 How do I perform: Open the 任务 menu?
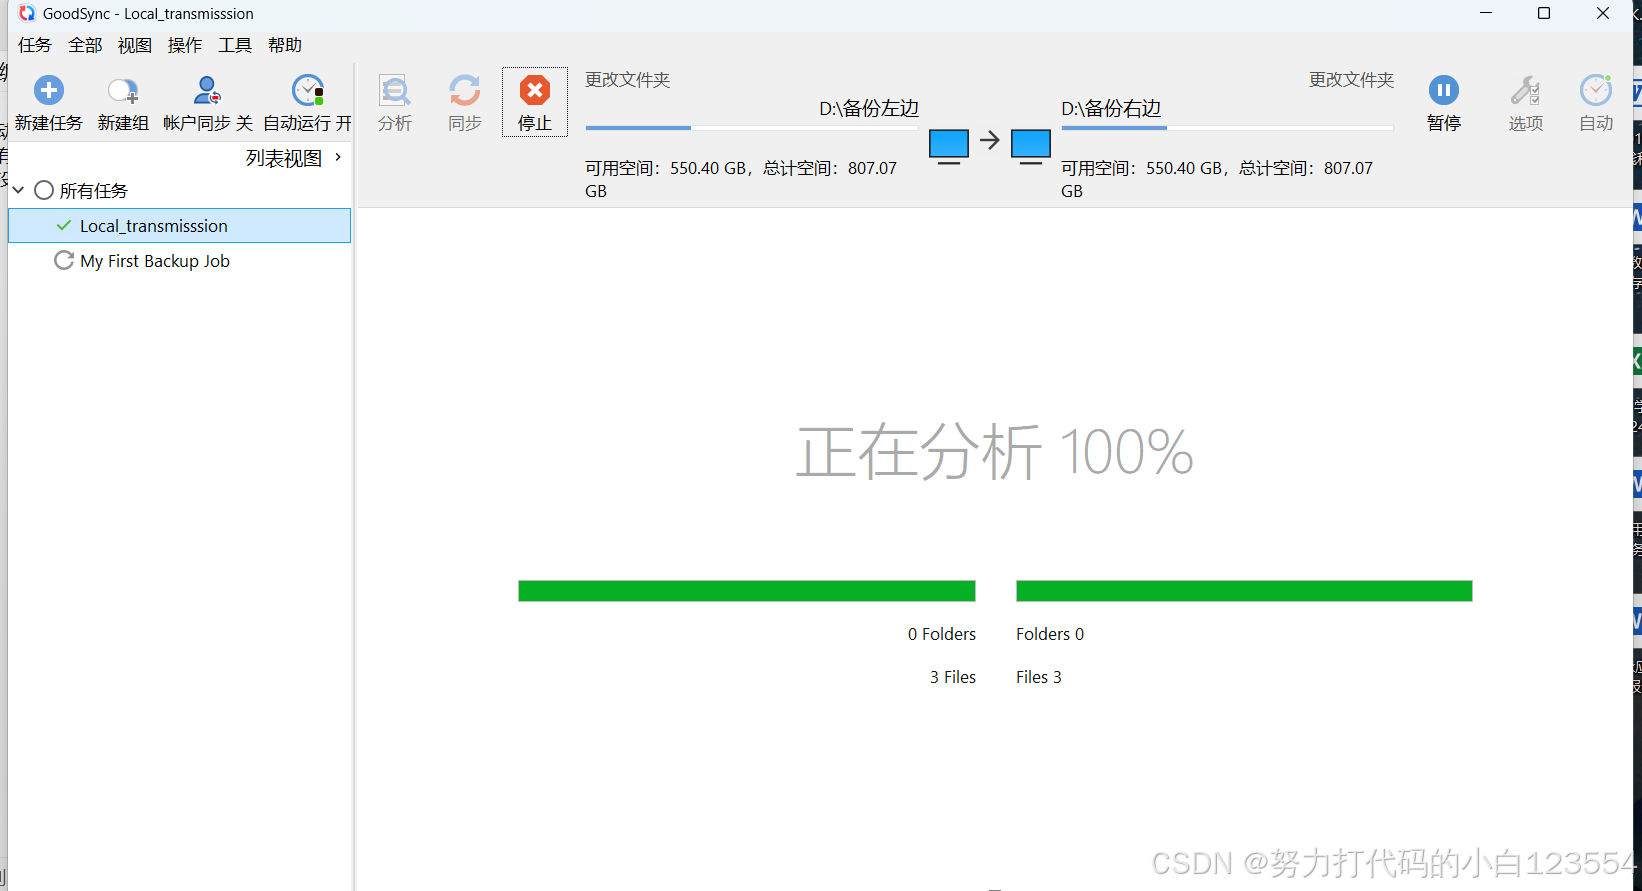point(35,45)
